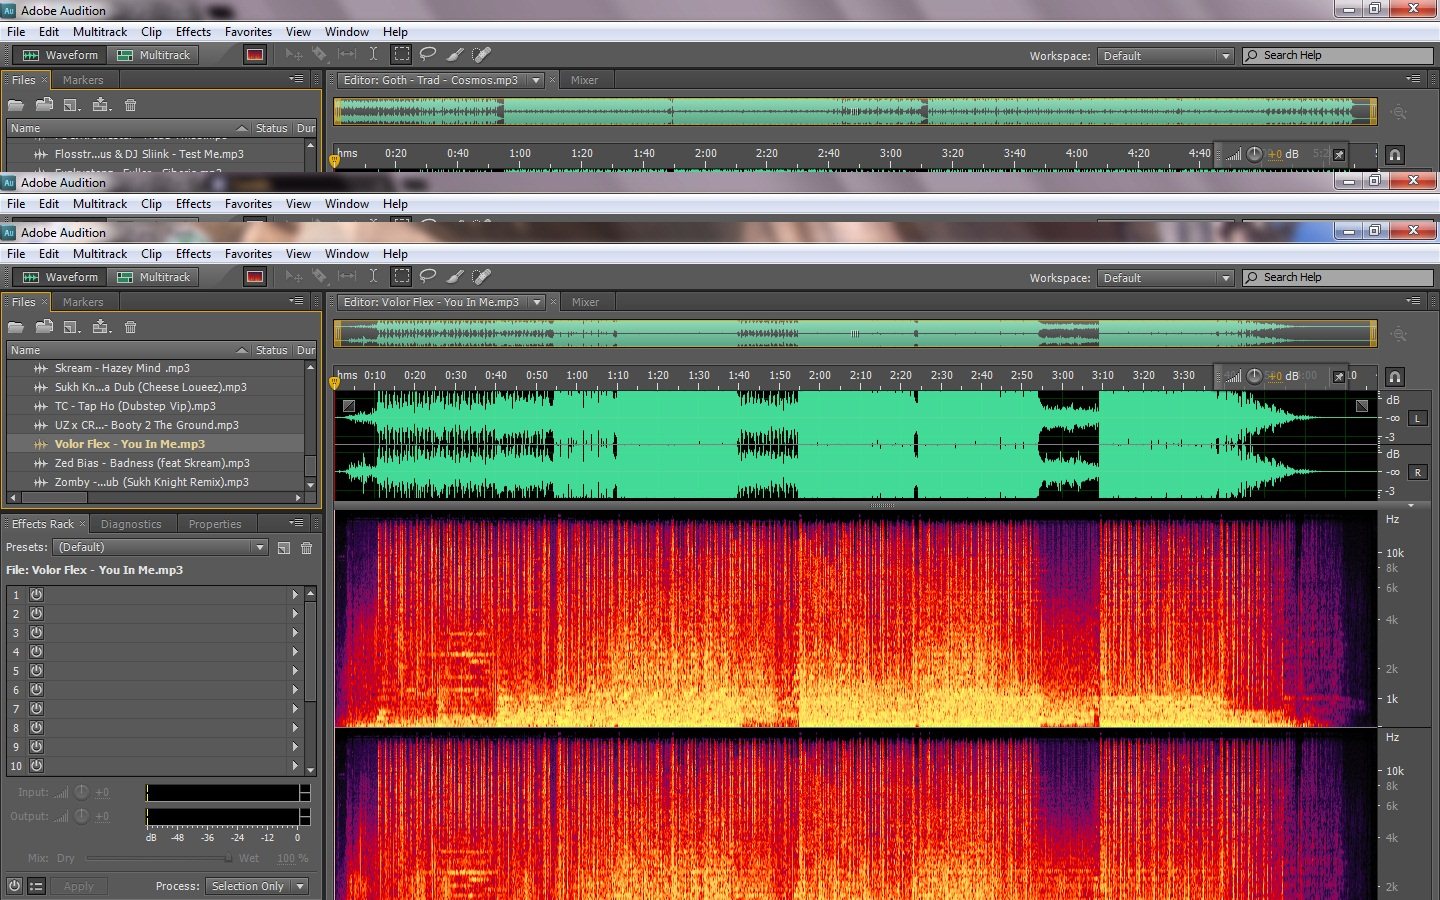Select the Razor tool in the front window toolbar
Screen dimensions: 1440x900
pyautogui.click(x=320, y=277)
